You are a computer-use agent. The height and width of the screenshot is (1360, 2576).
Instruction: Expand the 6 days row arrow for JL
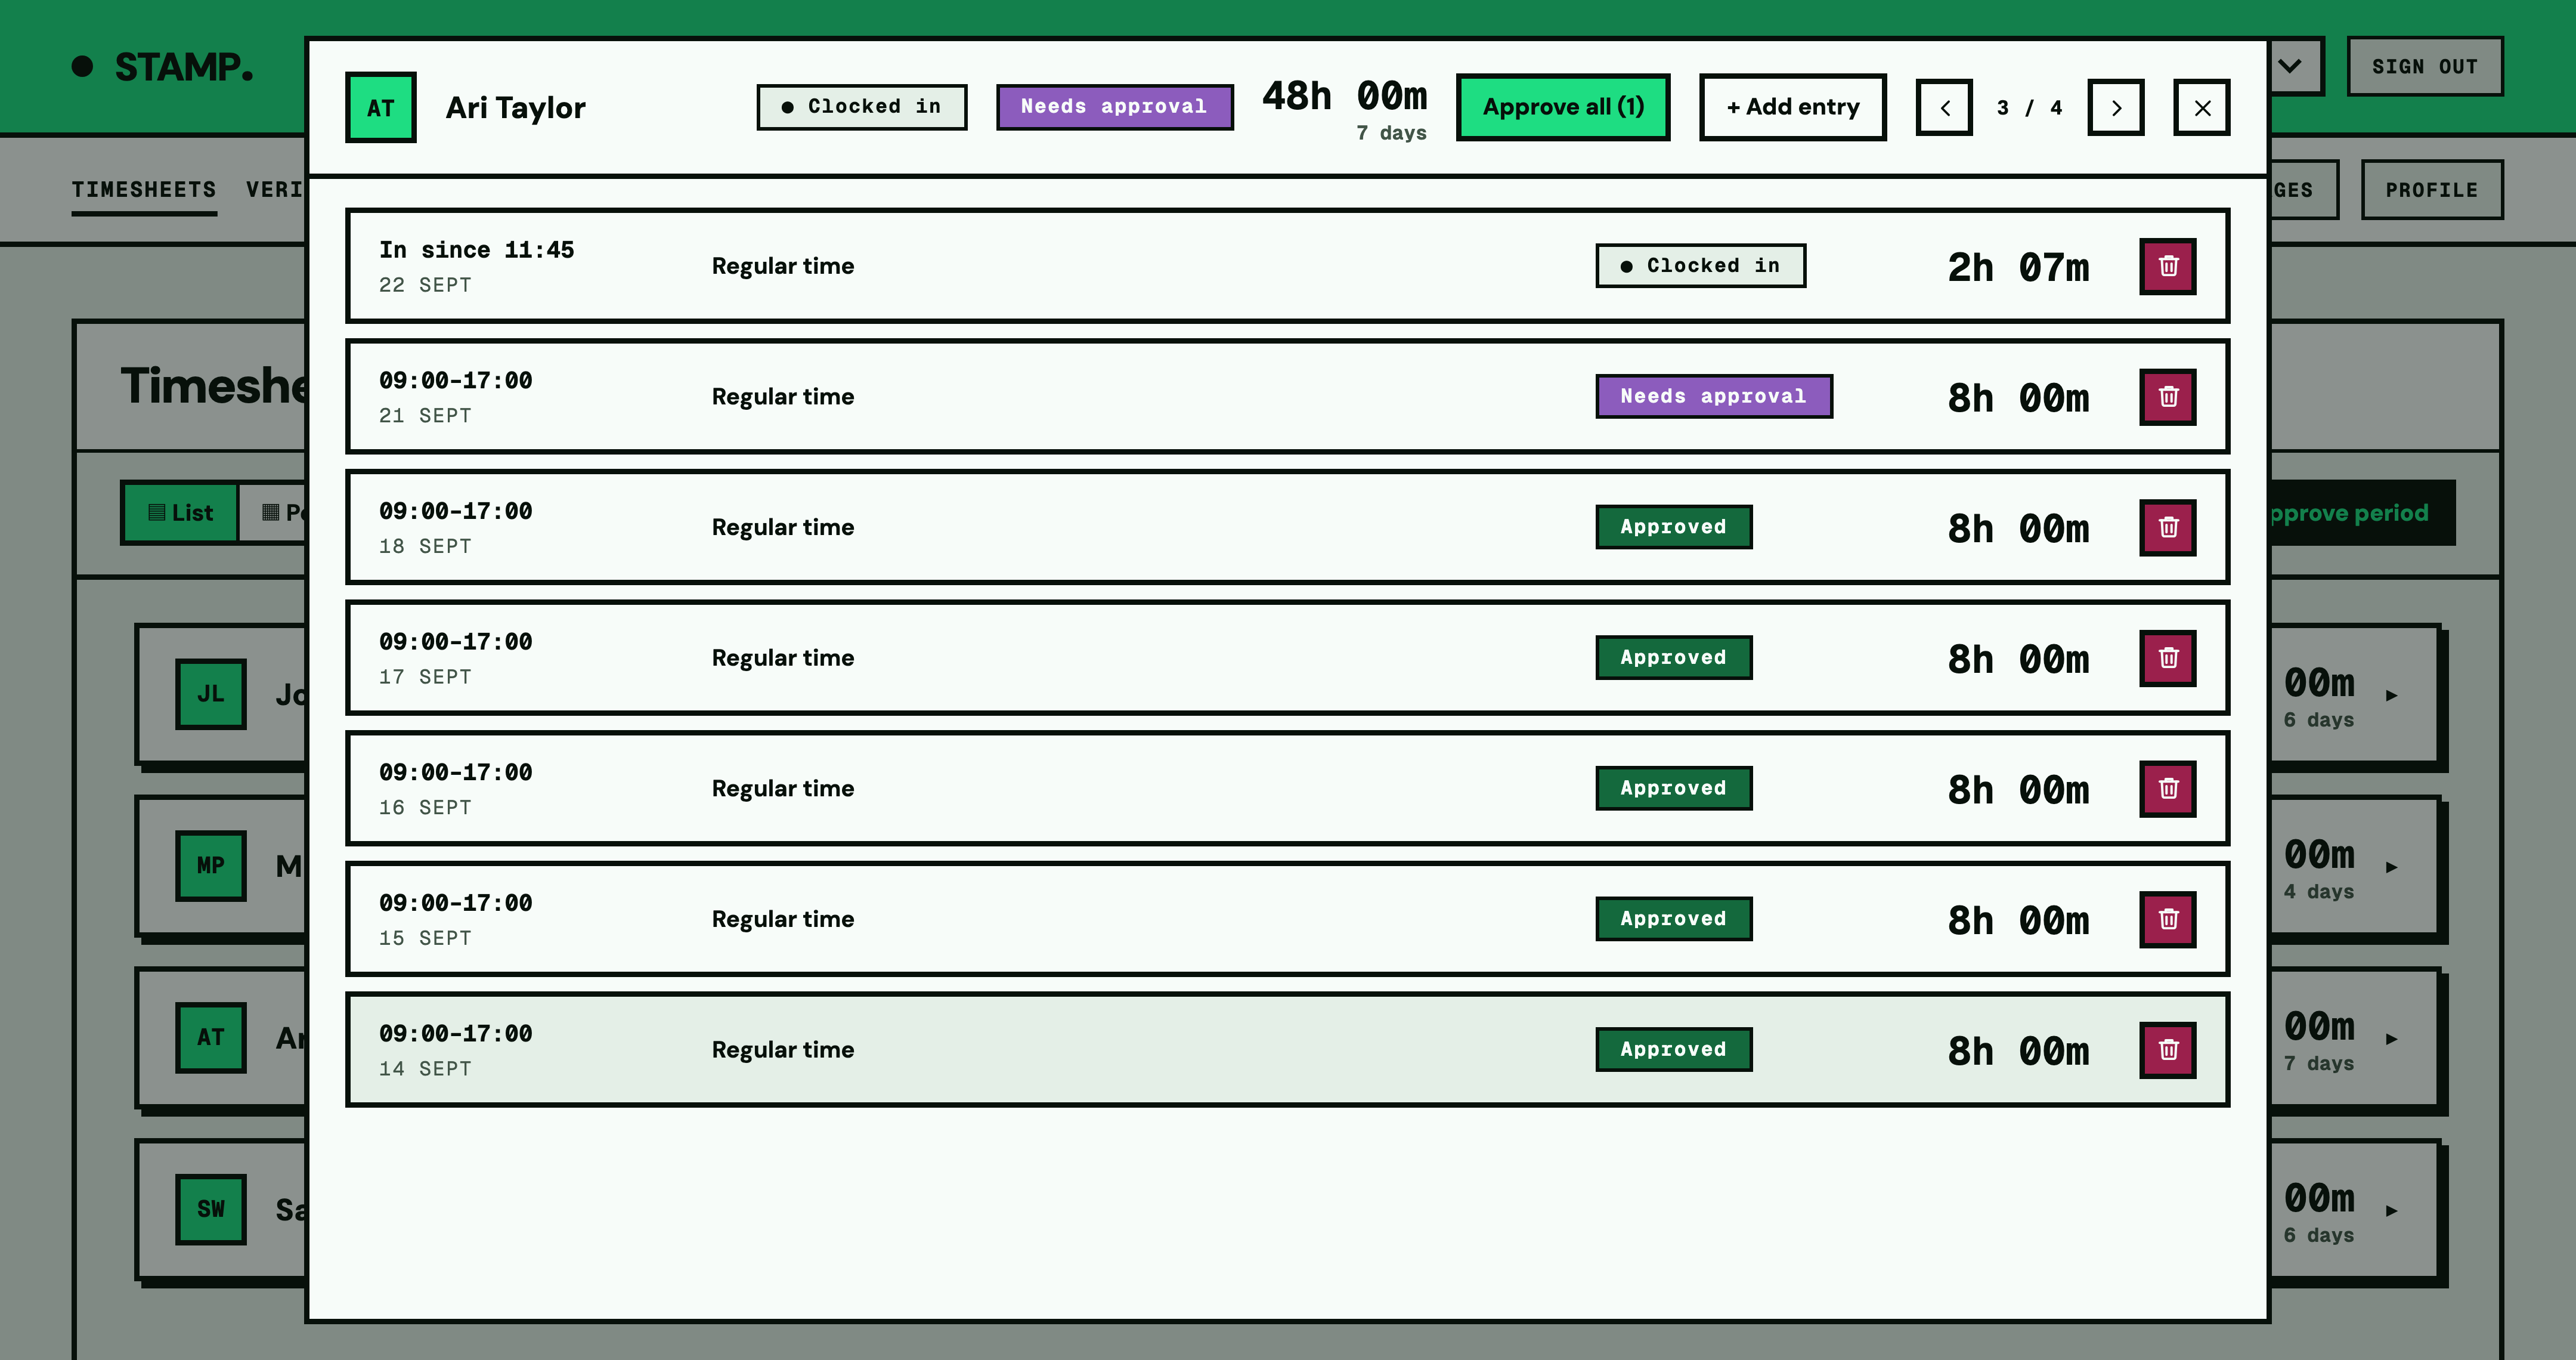click(2391, 695)
